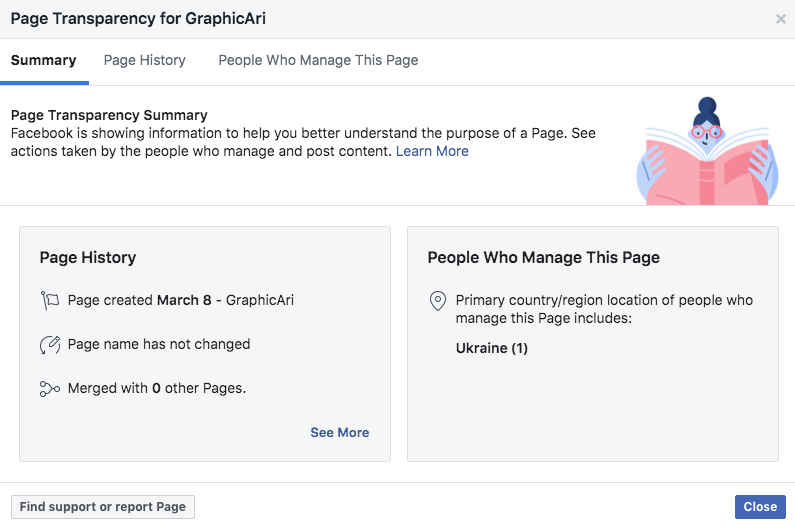Click the Ukraine (1) country entry
Image resolution: width=795 pixels, height=530 pixels.
(x=491, y=348)
